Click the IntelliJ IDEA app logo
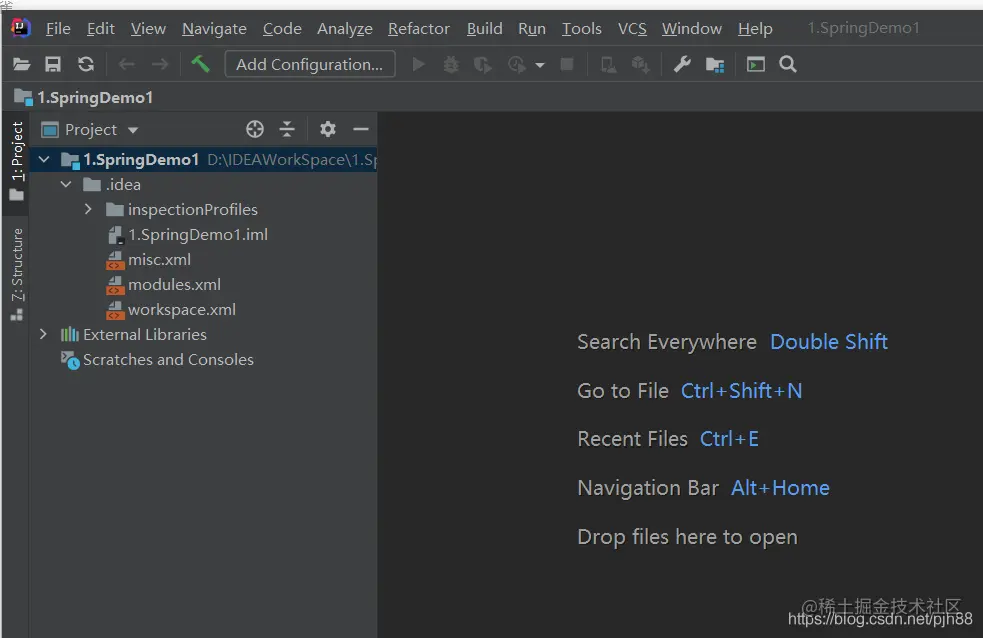The image size is (983, 638). point(21,28)
